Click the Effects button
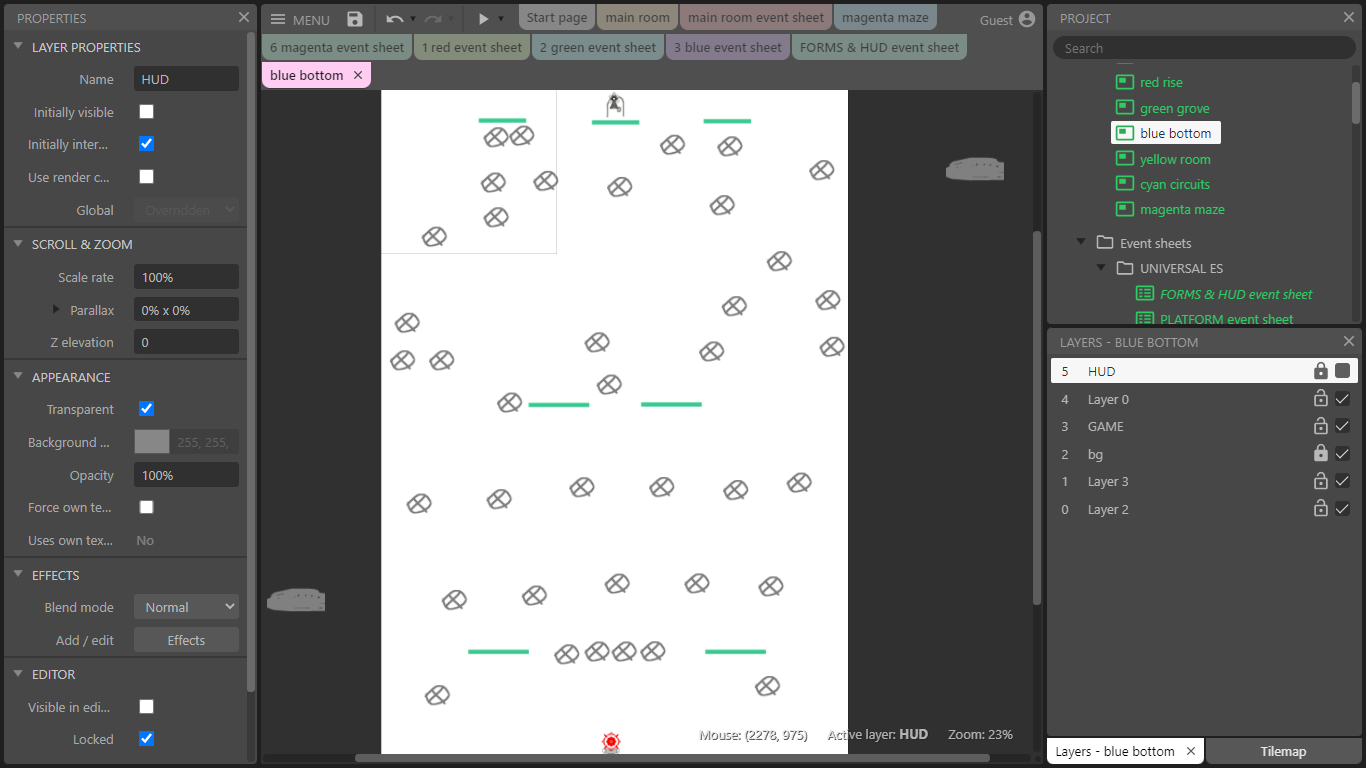Viewport: 1366px width, 768px height. [186, 640]
